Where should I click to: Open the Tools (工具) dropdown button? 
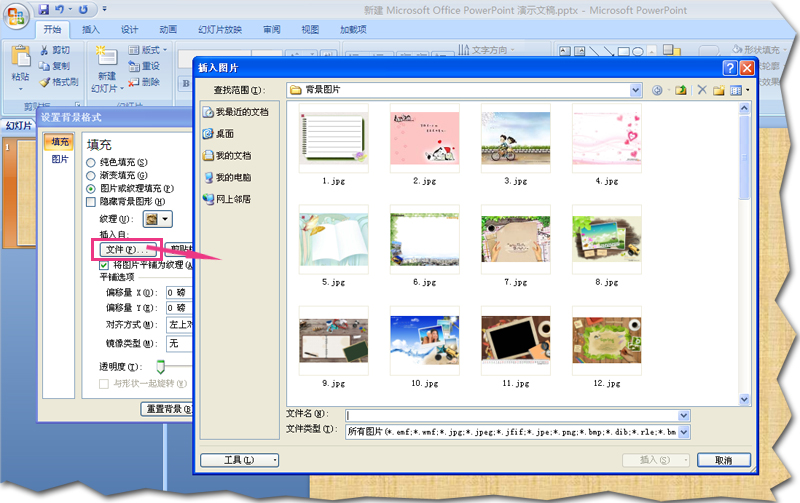click(x=239, y=460)
